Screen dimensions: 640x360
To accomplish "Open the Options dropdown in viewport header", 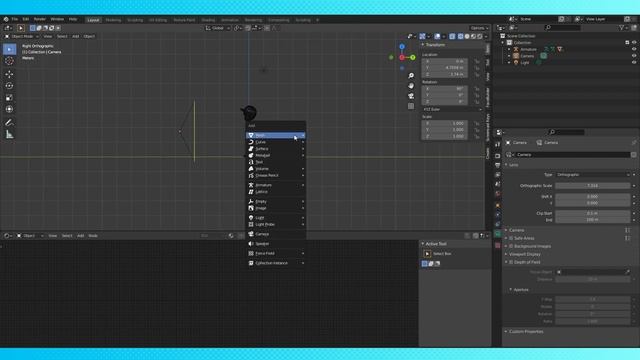I will (479, 28).
